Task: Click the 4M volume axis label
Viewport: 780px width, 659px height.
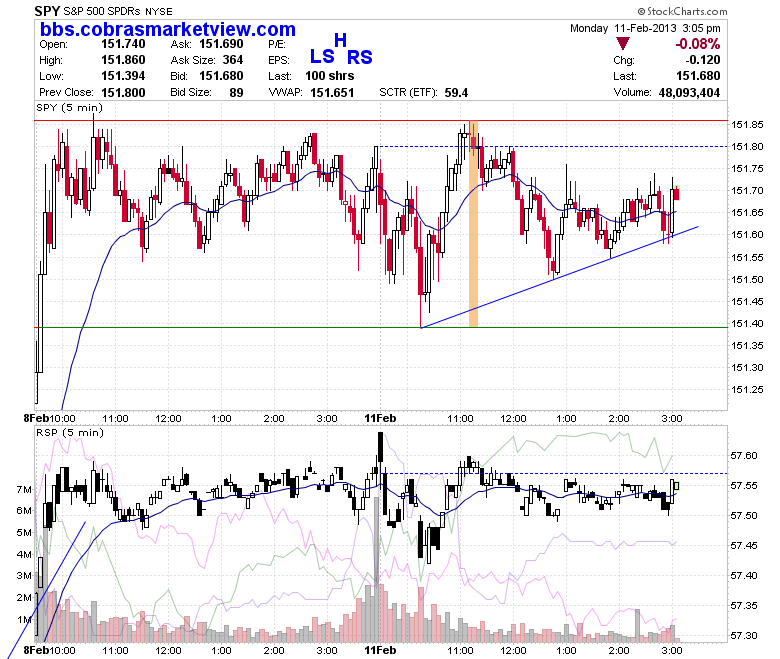Action: coord(24,554)
